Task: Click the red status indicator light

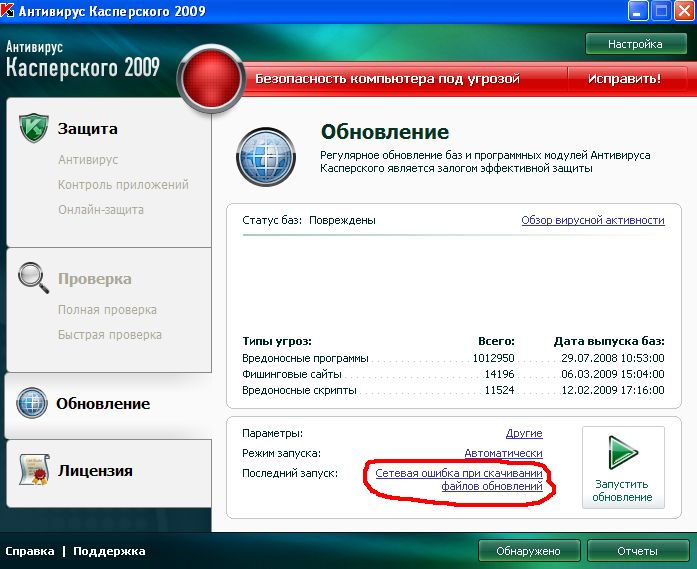Action: pos(211,79)
